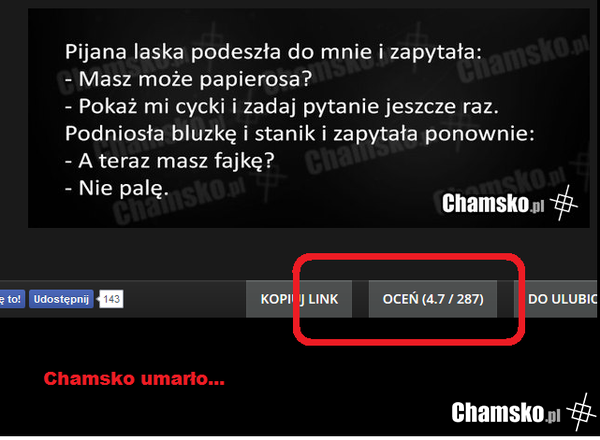
Task: Click the hash grid icon beside the joke image logo
Action: (564, 202)
